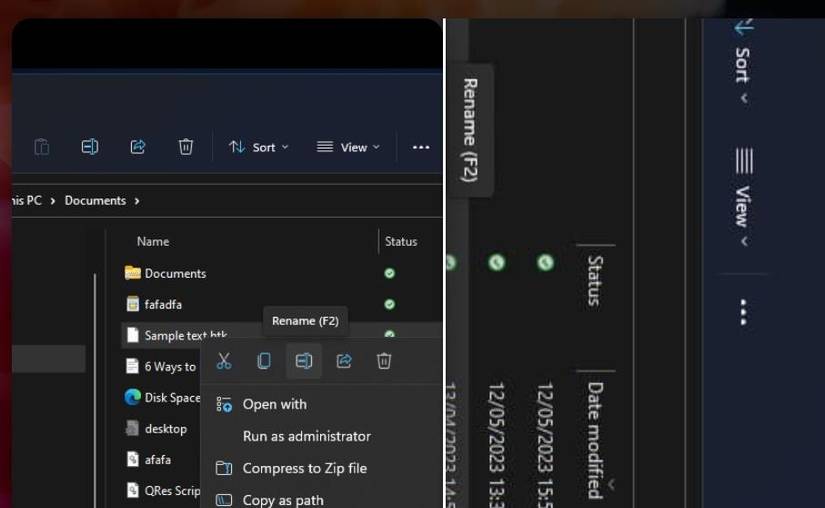
Task: Click the Documents folder icon in the list
Action: [x=133, y=273]
